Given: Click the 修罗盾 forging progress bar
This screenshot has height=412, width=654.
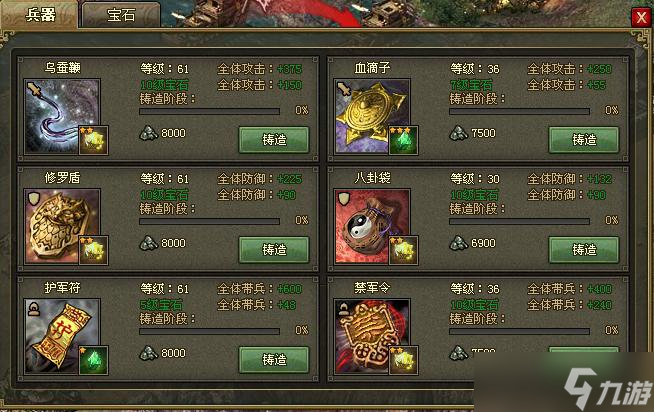Looking at the screenshot, I should (209, 221).
